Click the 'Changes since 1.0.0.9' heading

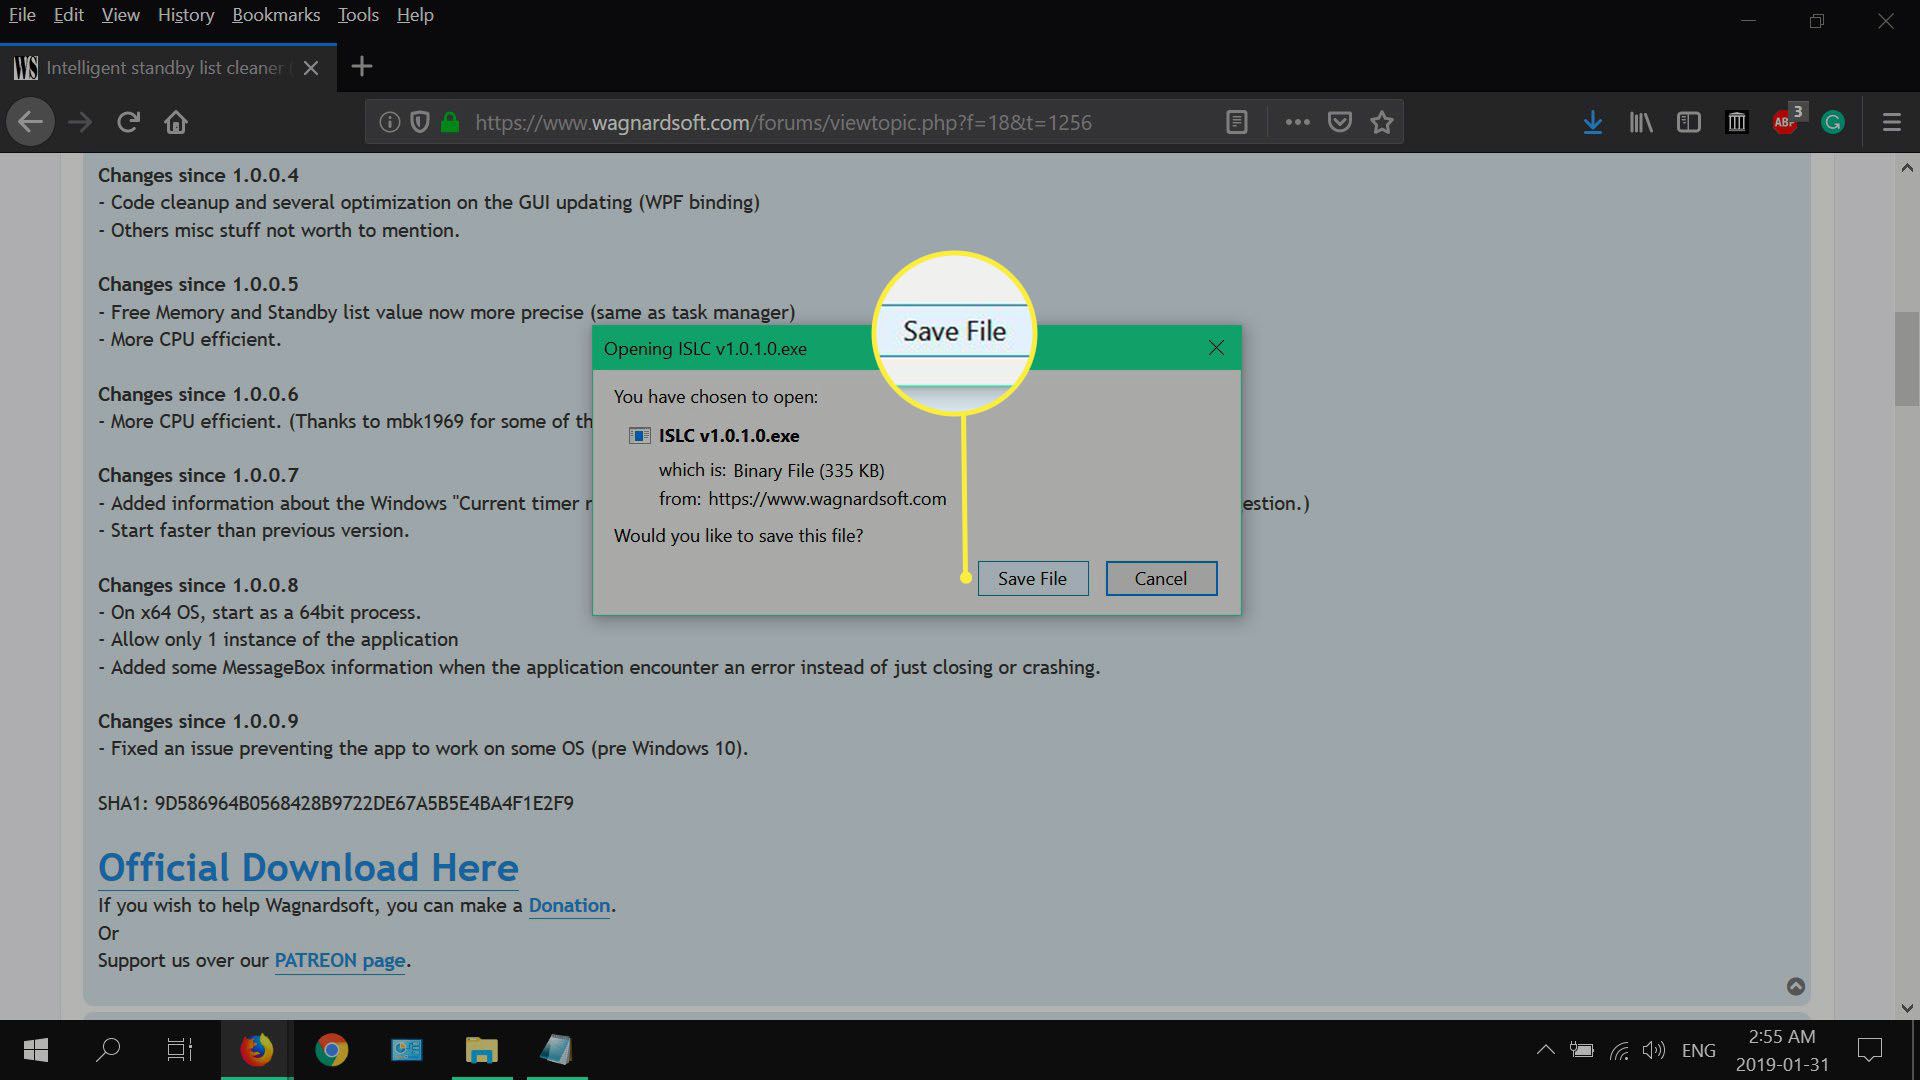(198, 721)
